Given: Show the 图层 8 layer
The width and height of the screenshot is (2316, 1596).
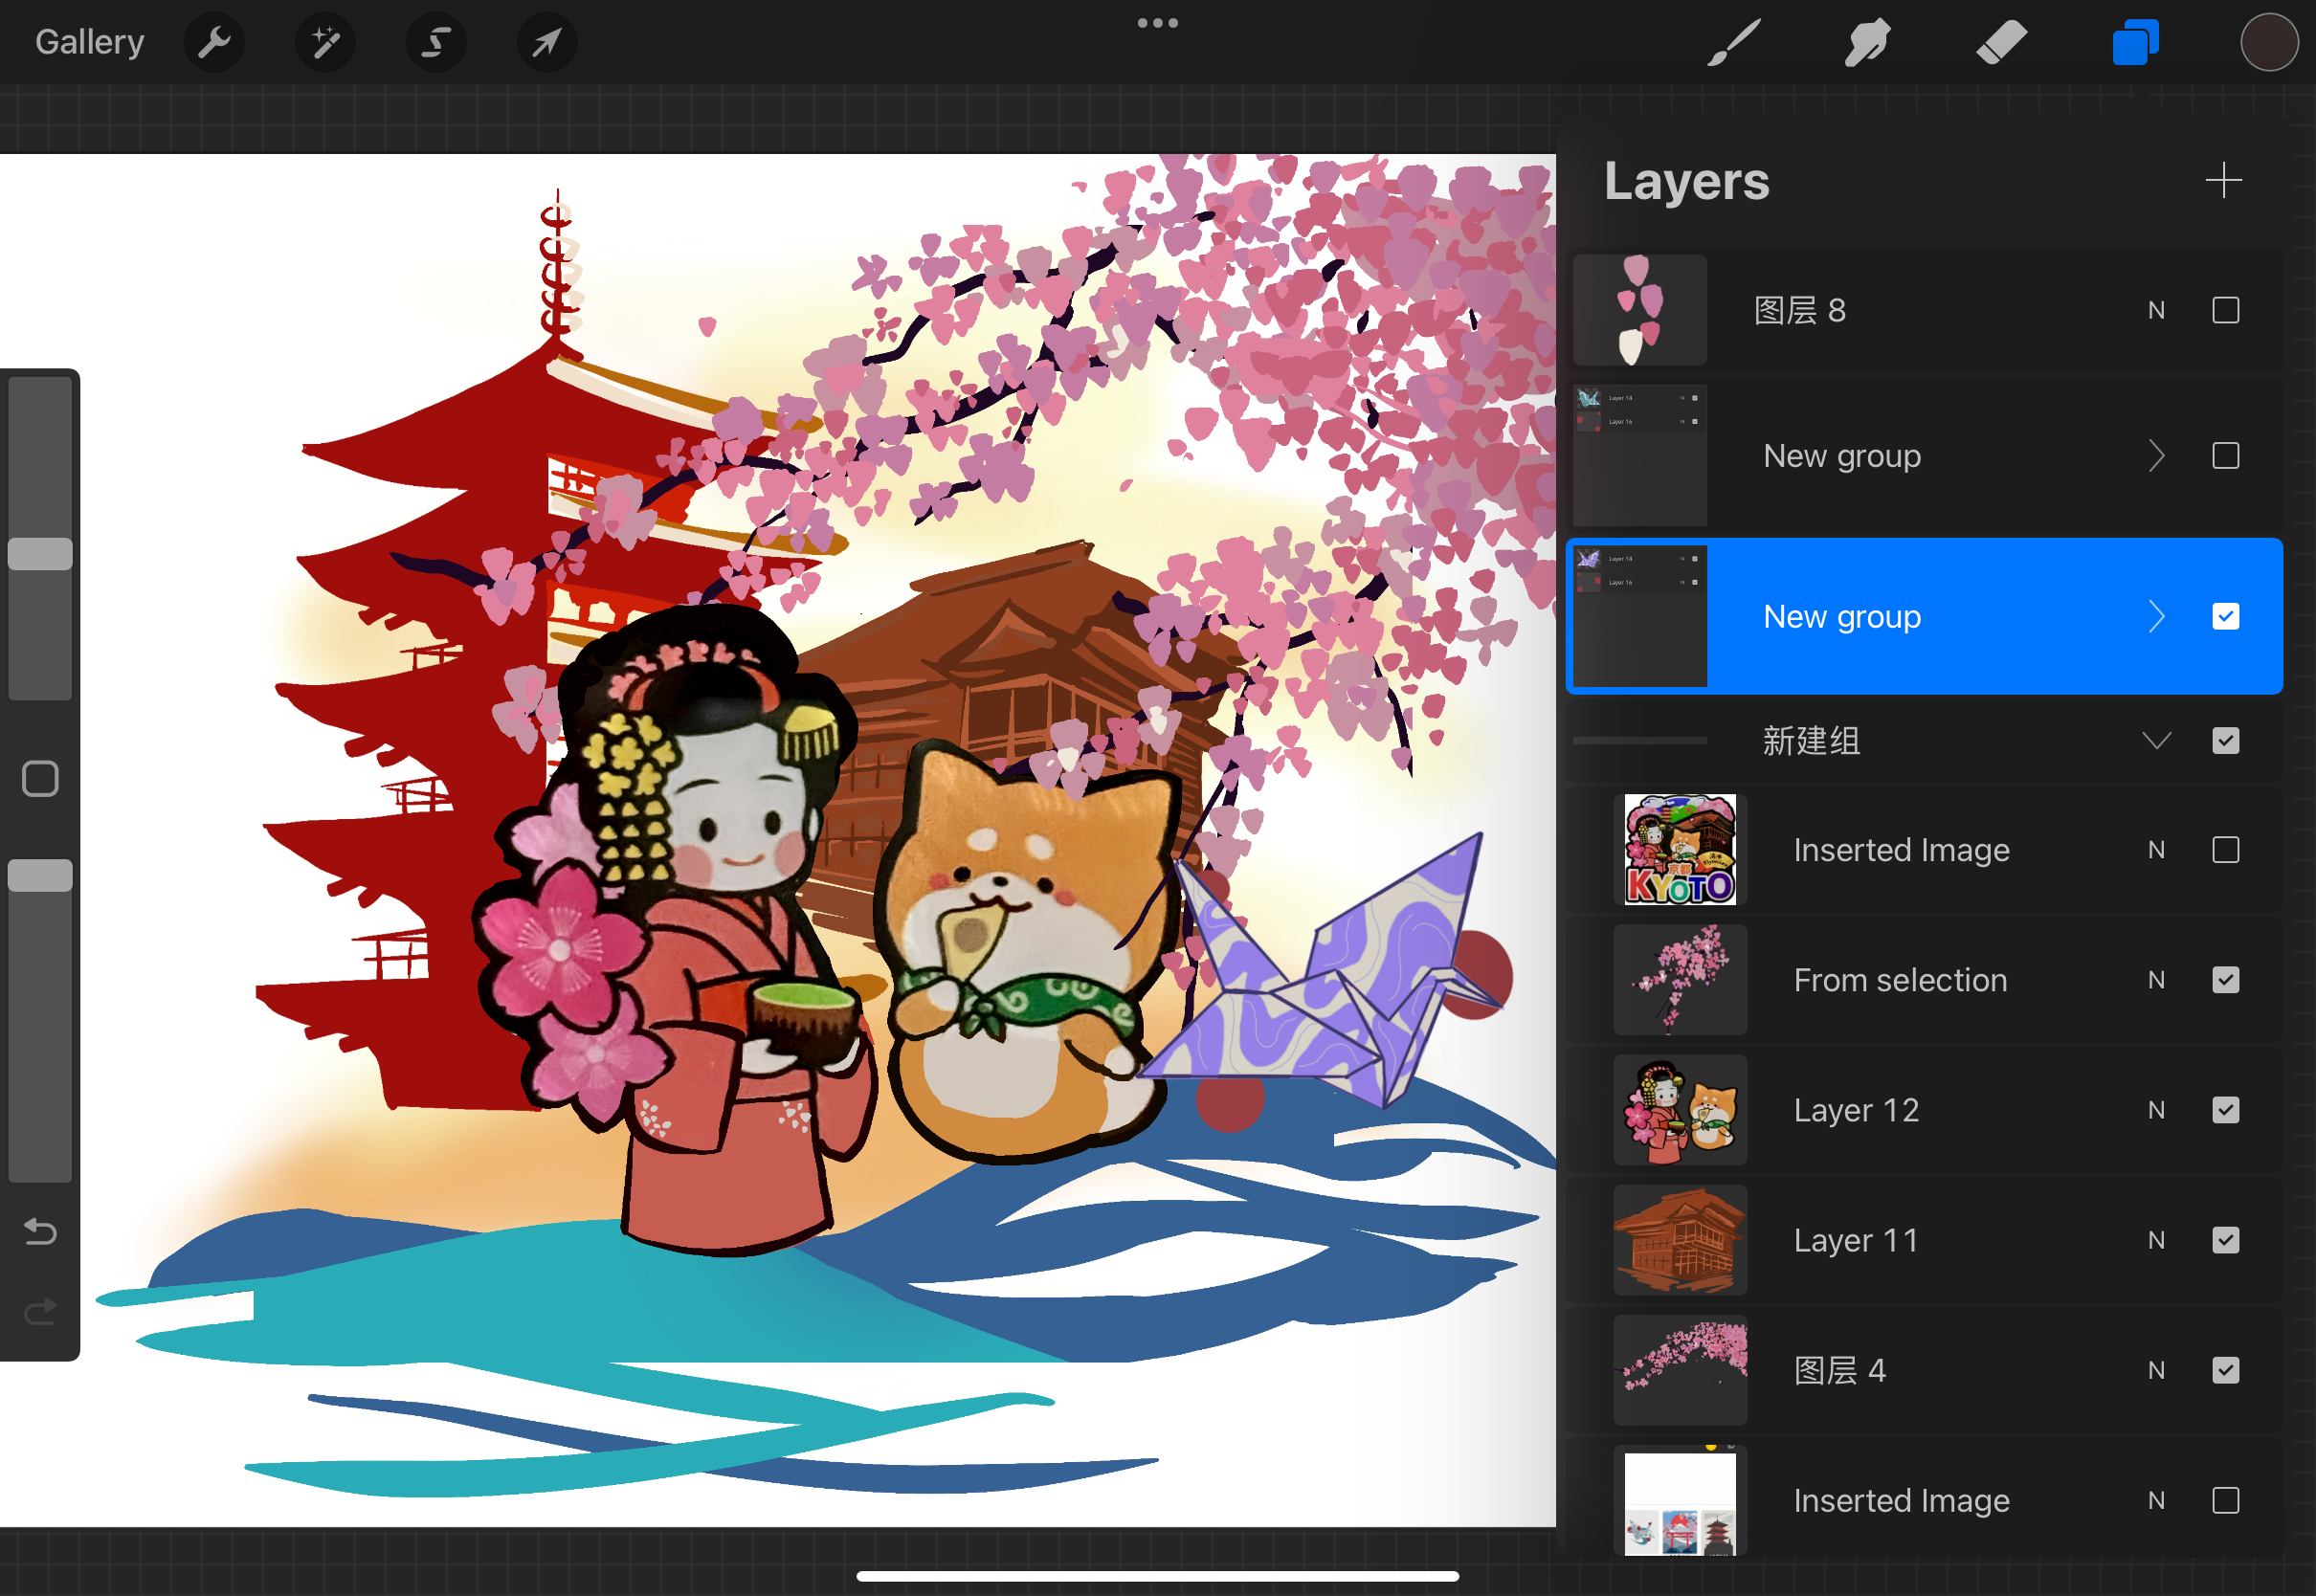Looking at the screenshot, I should pos(2225,311).
